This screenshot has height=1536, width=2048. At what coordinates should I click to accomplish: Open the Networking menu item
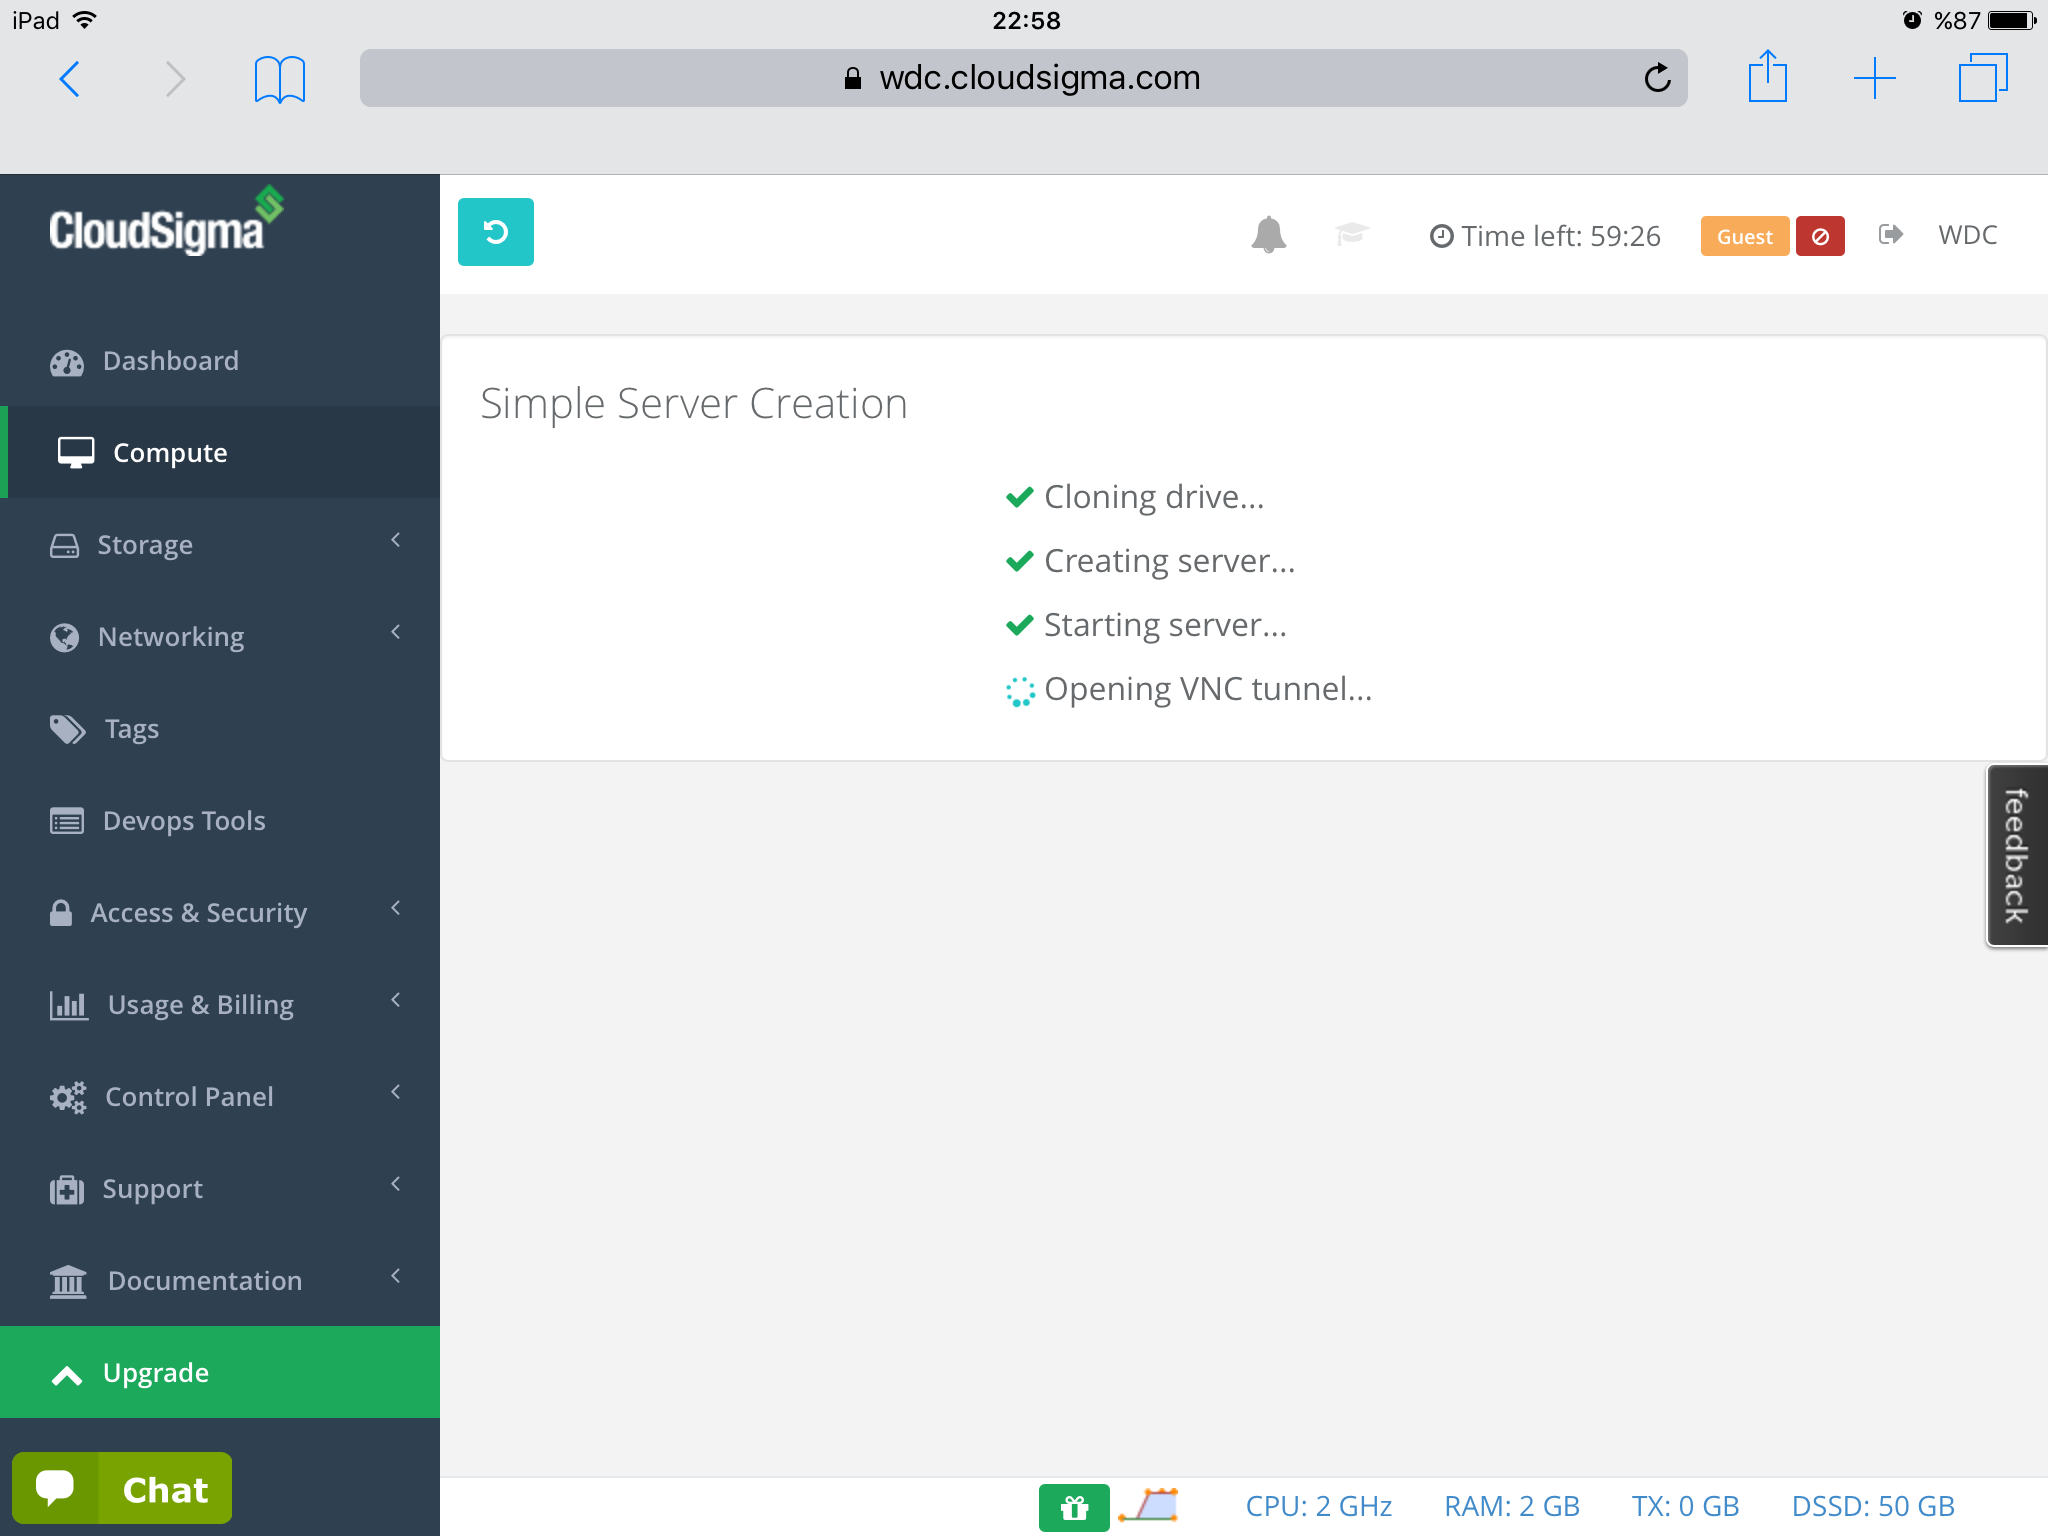(220, 637)
